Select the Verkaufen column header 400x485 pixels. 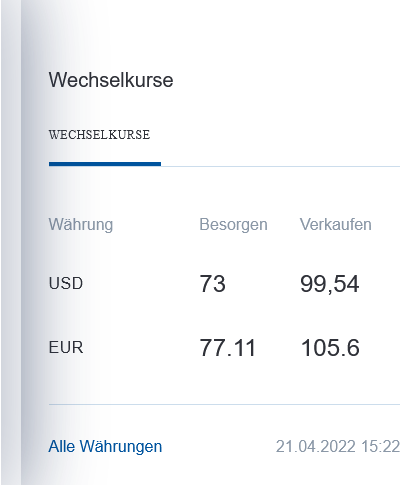click(x=336, y=224)
